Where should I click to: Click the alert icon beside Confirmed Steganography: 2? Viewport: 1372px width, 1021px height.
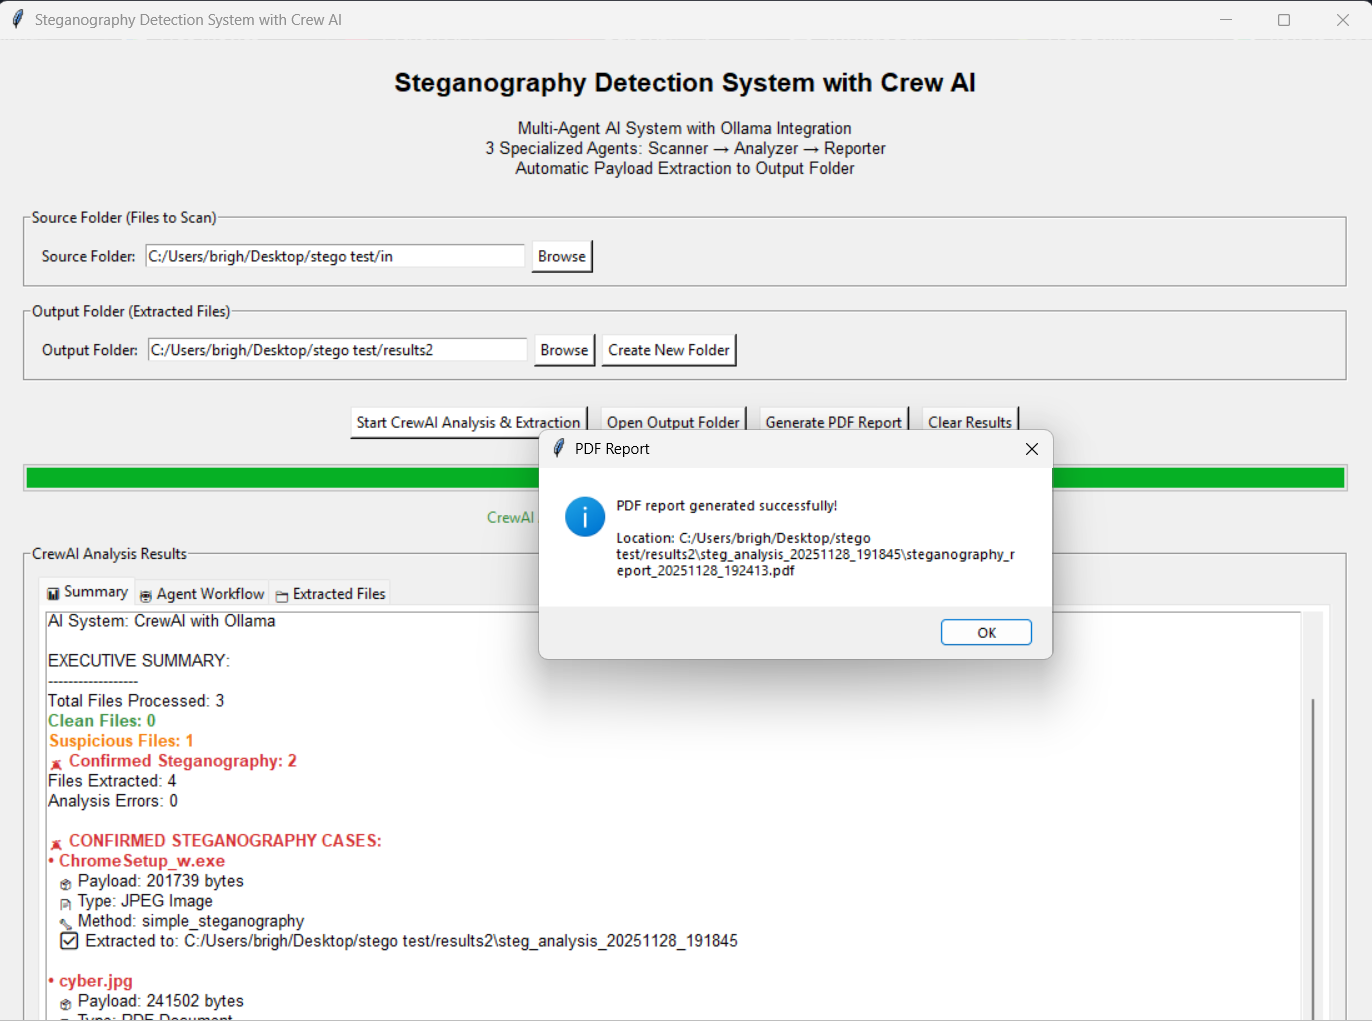tap(56, 763)
